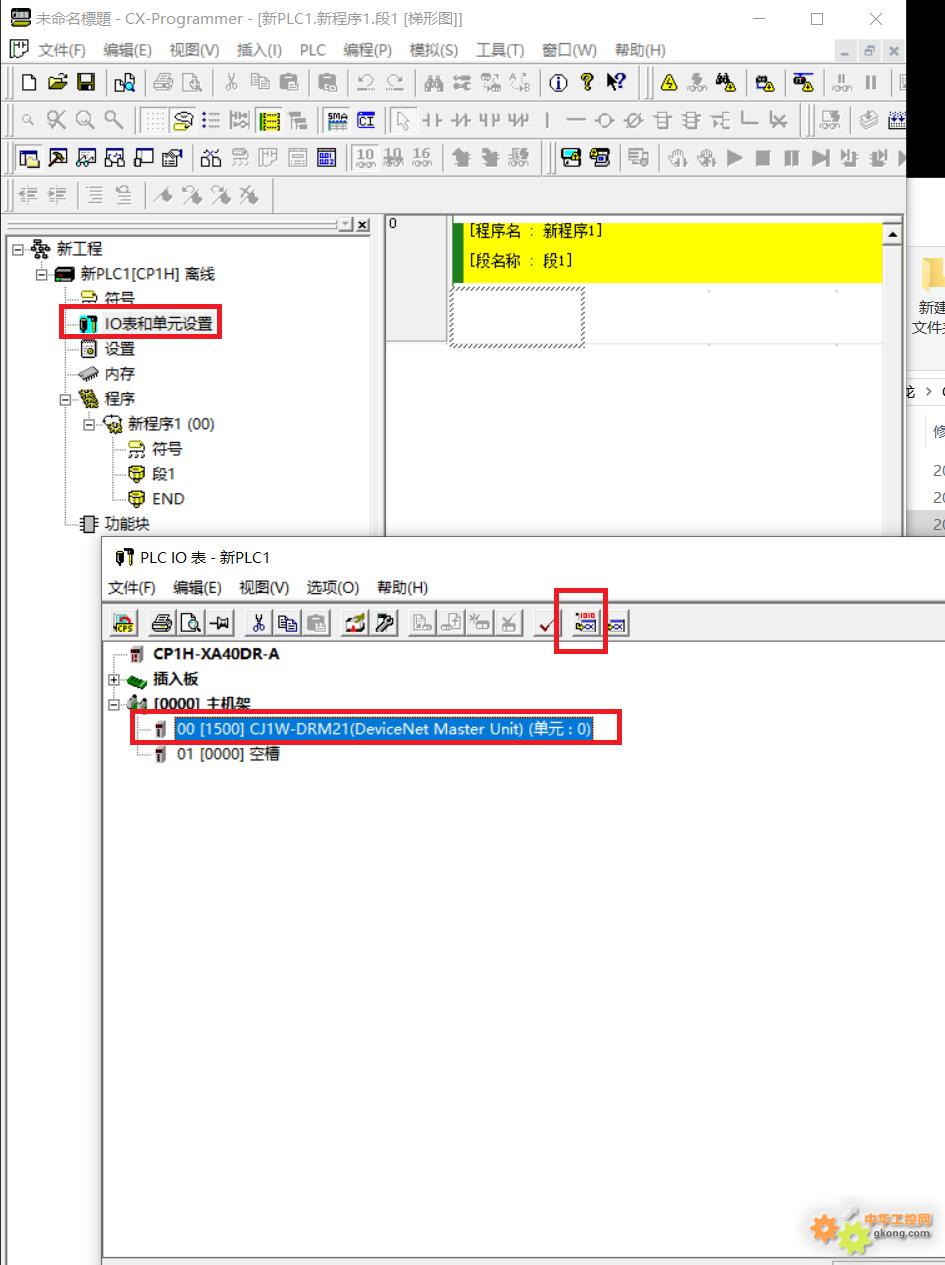Viewport: 945px width, 1265px height.
Task: Click the ladder editor scroll up arrow
Action: coord(892,235)
